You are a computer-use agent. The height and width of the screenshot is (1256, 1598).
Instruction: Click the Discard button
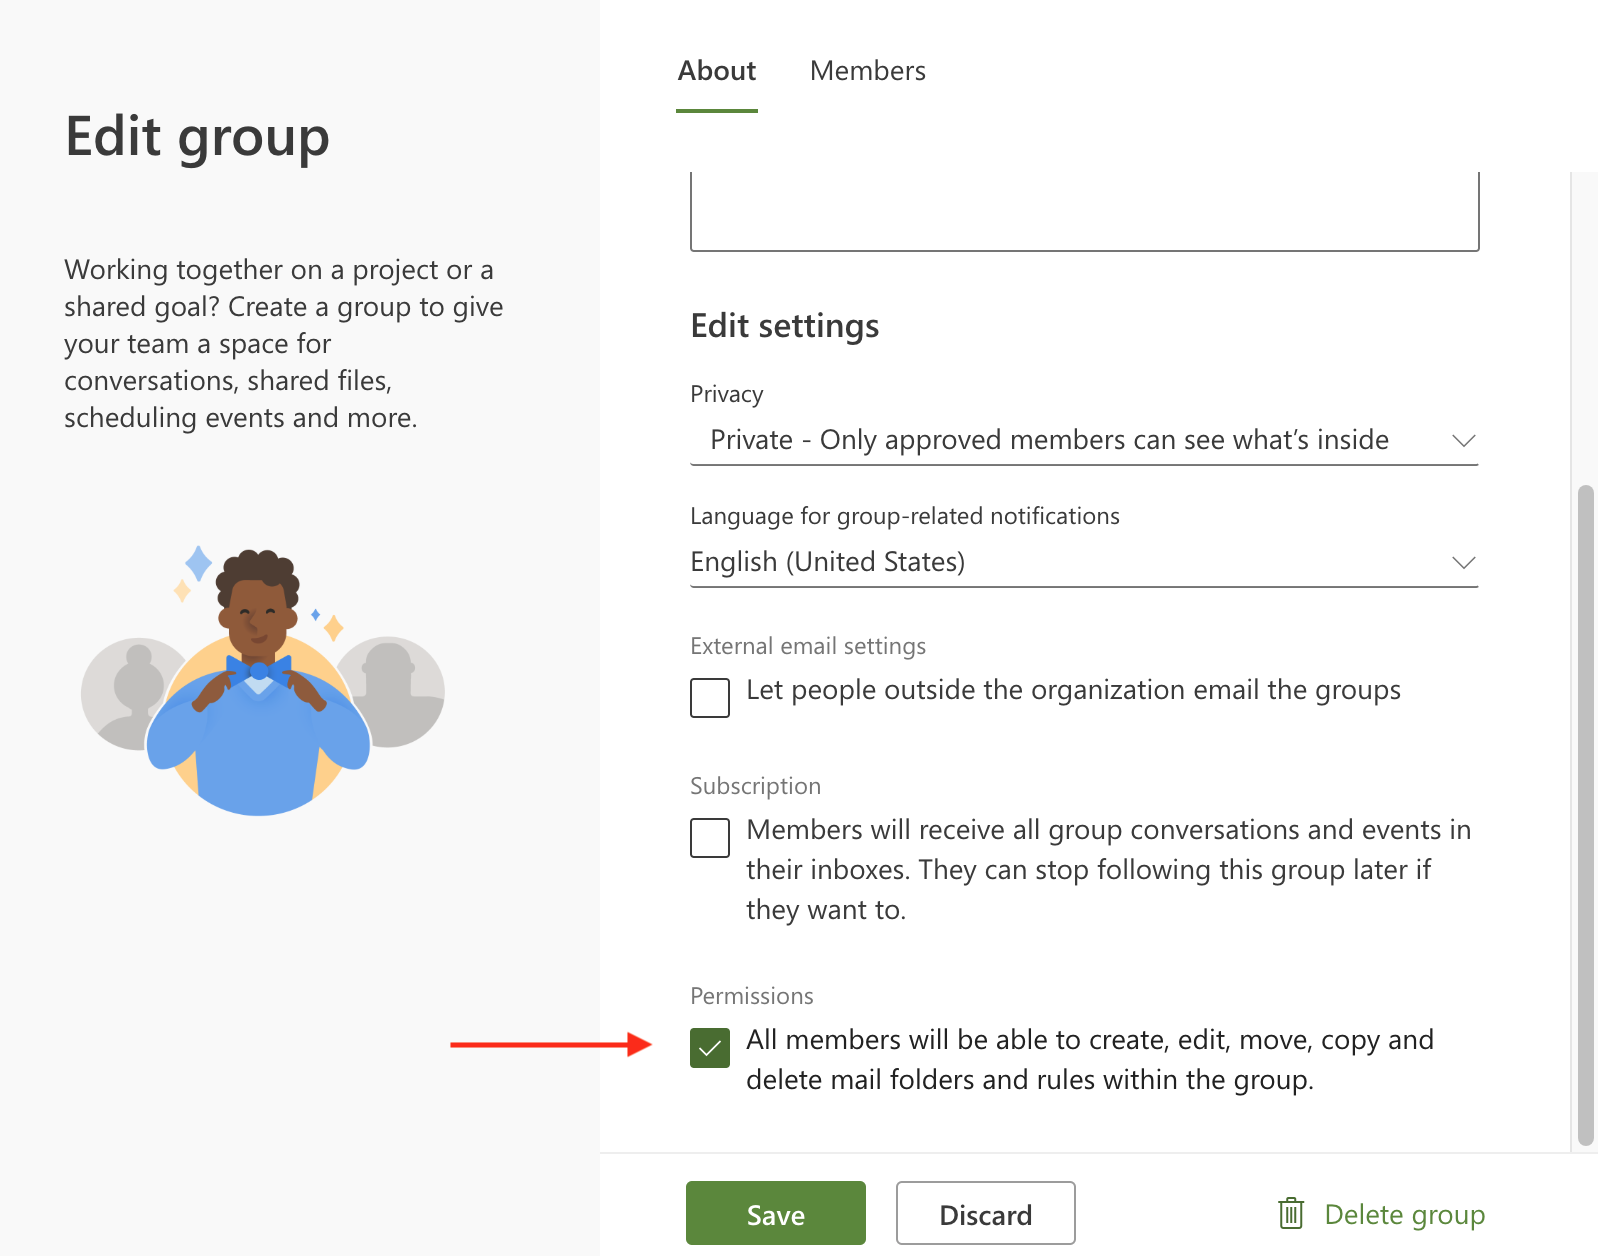point(985,1214)
